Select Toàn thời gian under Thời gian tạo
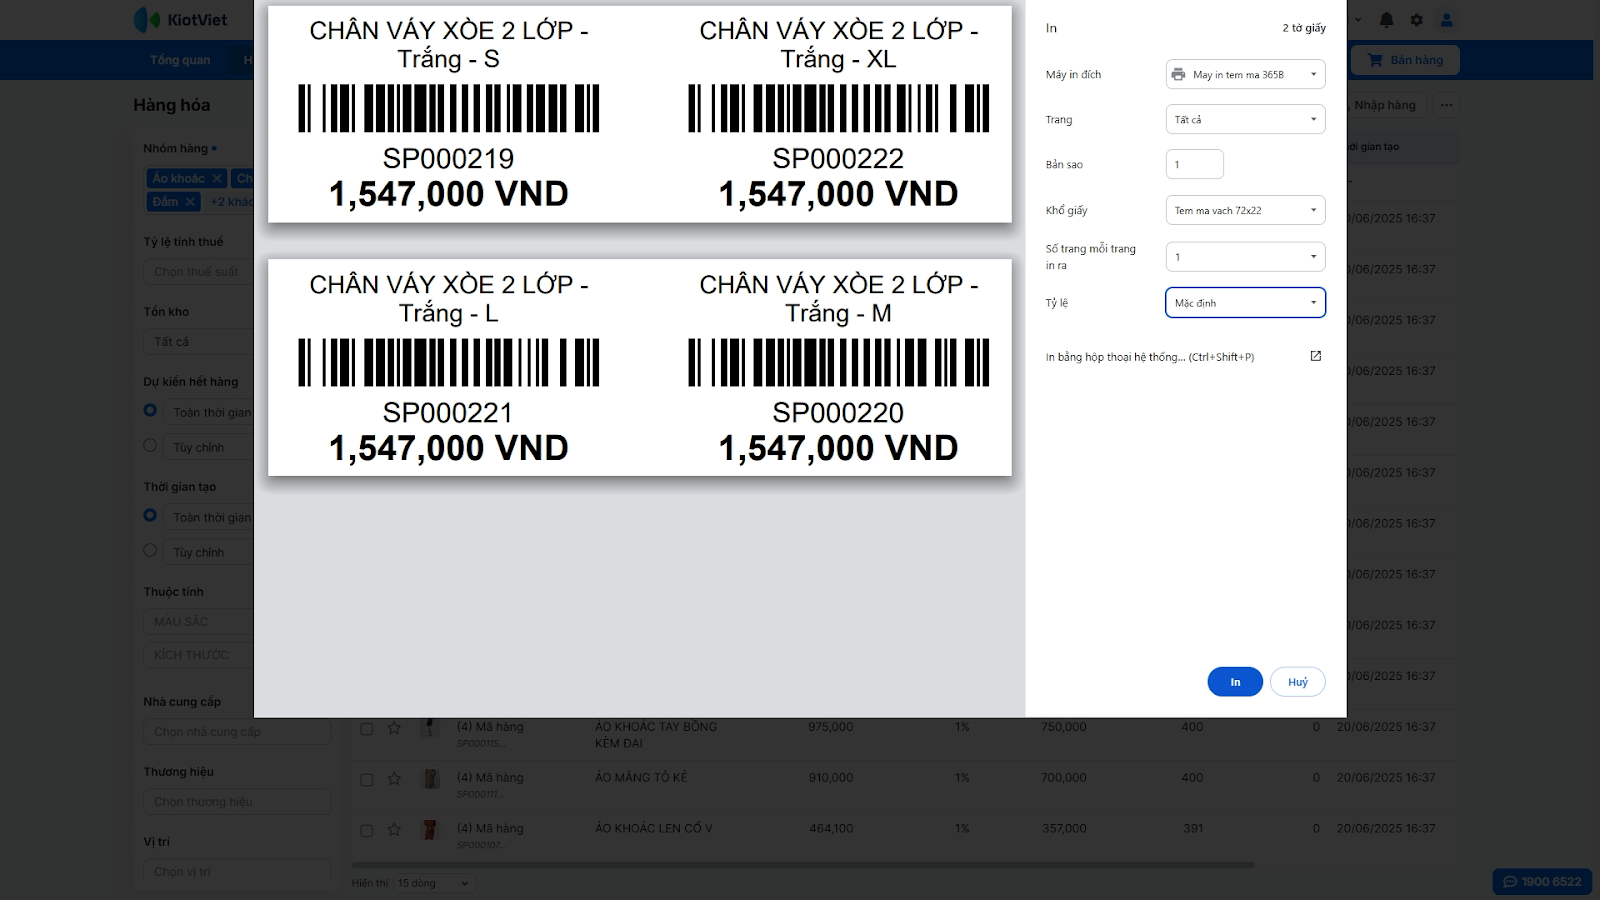Viewport: 1600px width, 900px height. tap(150, 515)
